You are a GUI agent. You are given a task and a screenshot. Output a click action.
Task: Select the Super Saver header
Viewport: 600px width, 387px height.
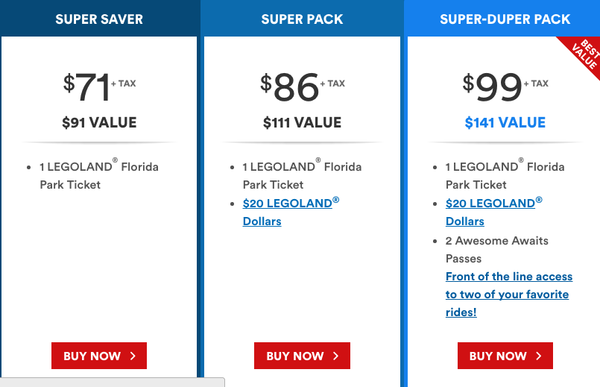[x=99, y=18]
